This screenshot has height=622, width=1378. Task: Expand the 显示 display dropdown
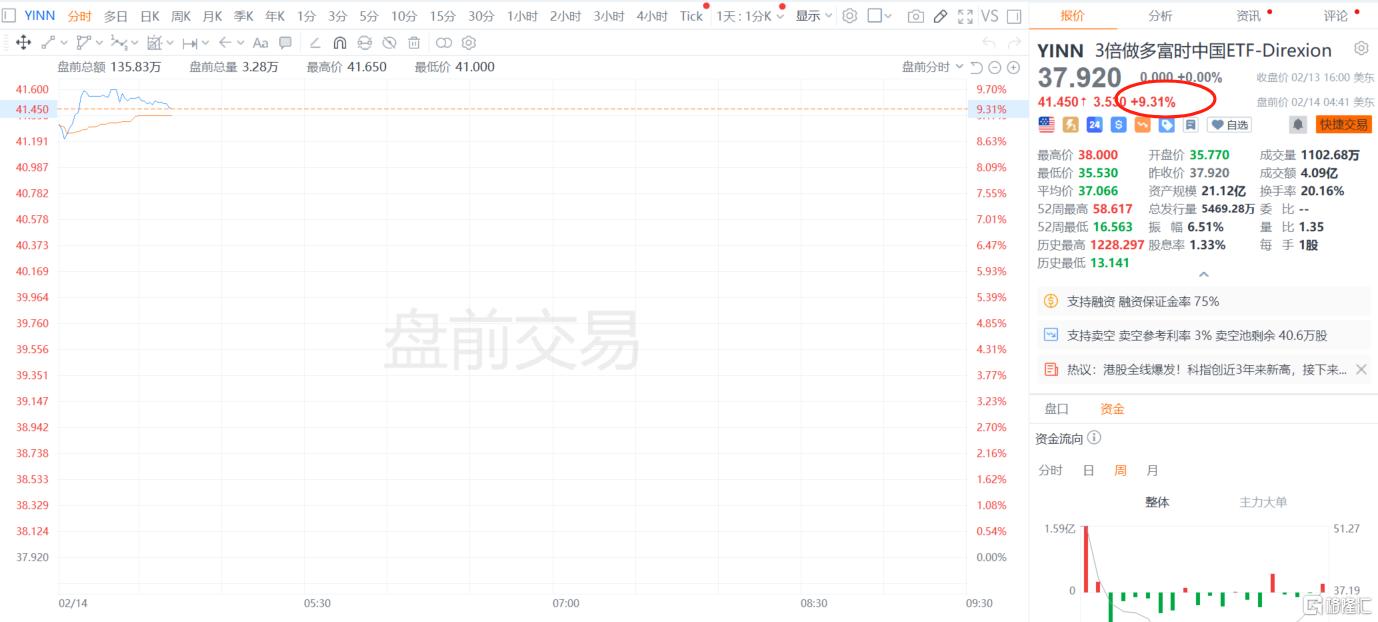pyautogui.click(x=813, y=16)
